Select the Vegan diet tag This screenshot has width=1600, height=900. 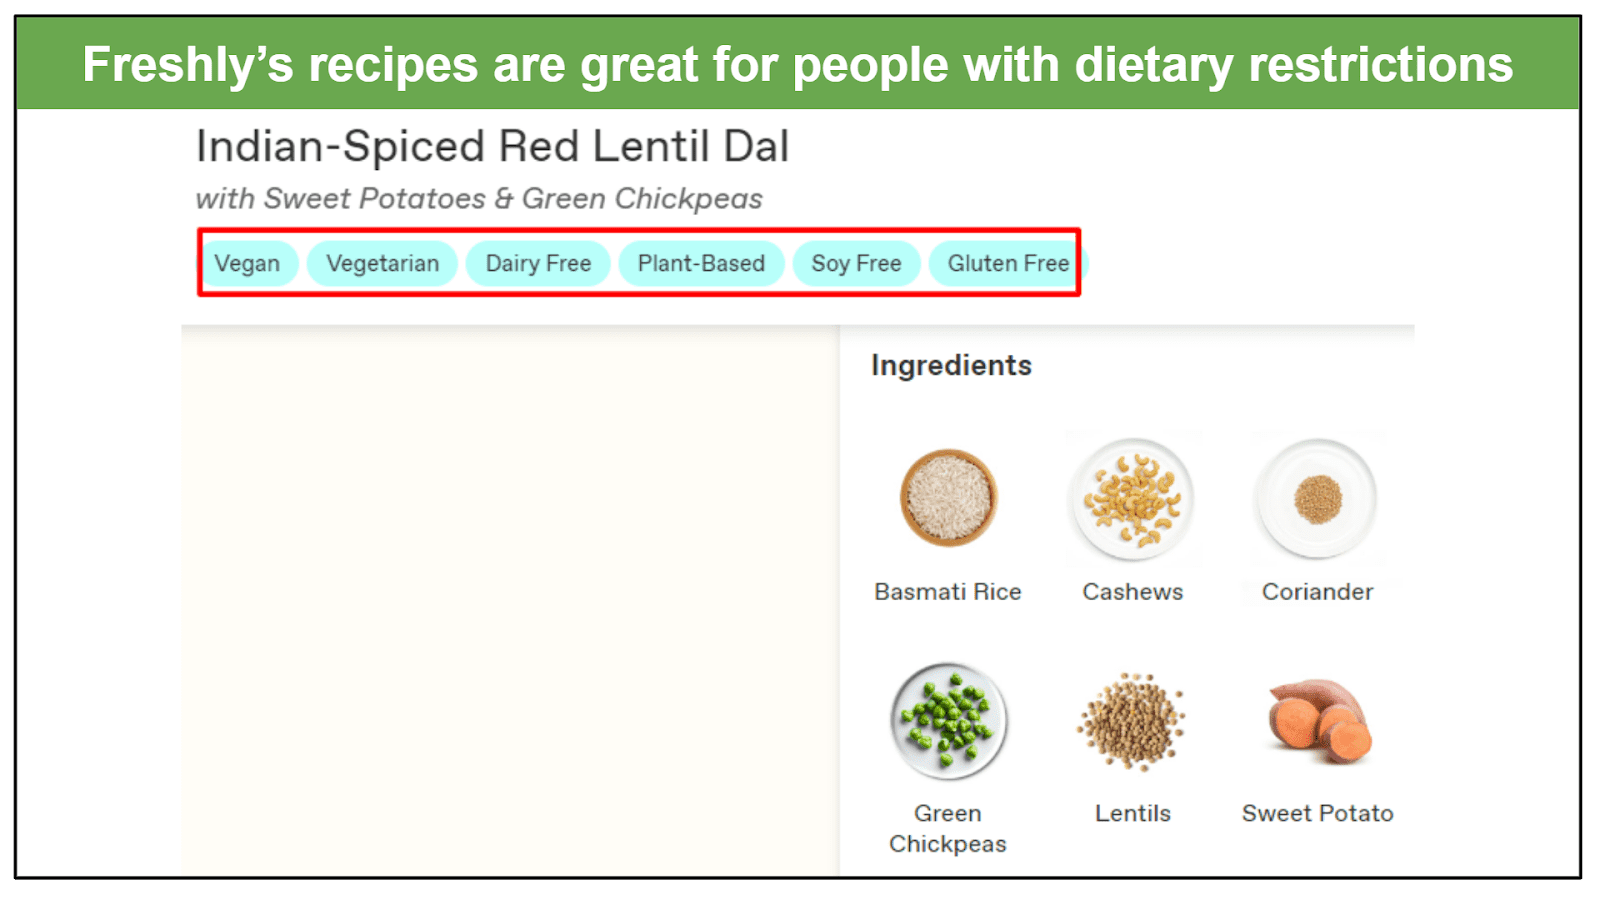coord(248,264)
